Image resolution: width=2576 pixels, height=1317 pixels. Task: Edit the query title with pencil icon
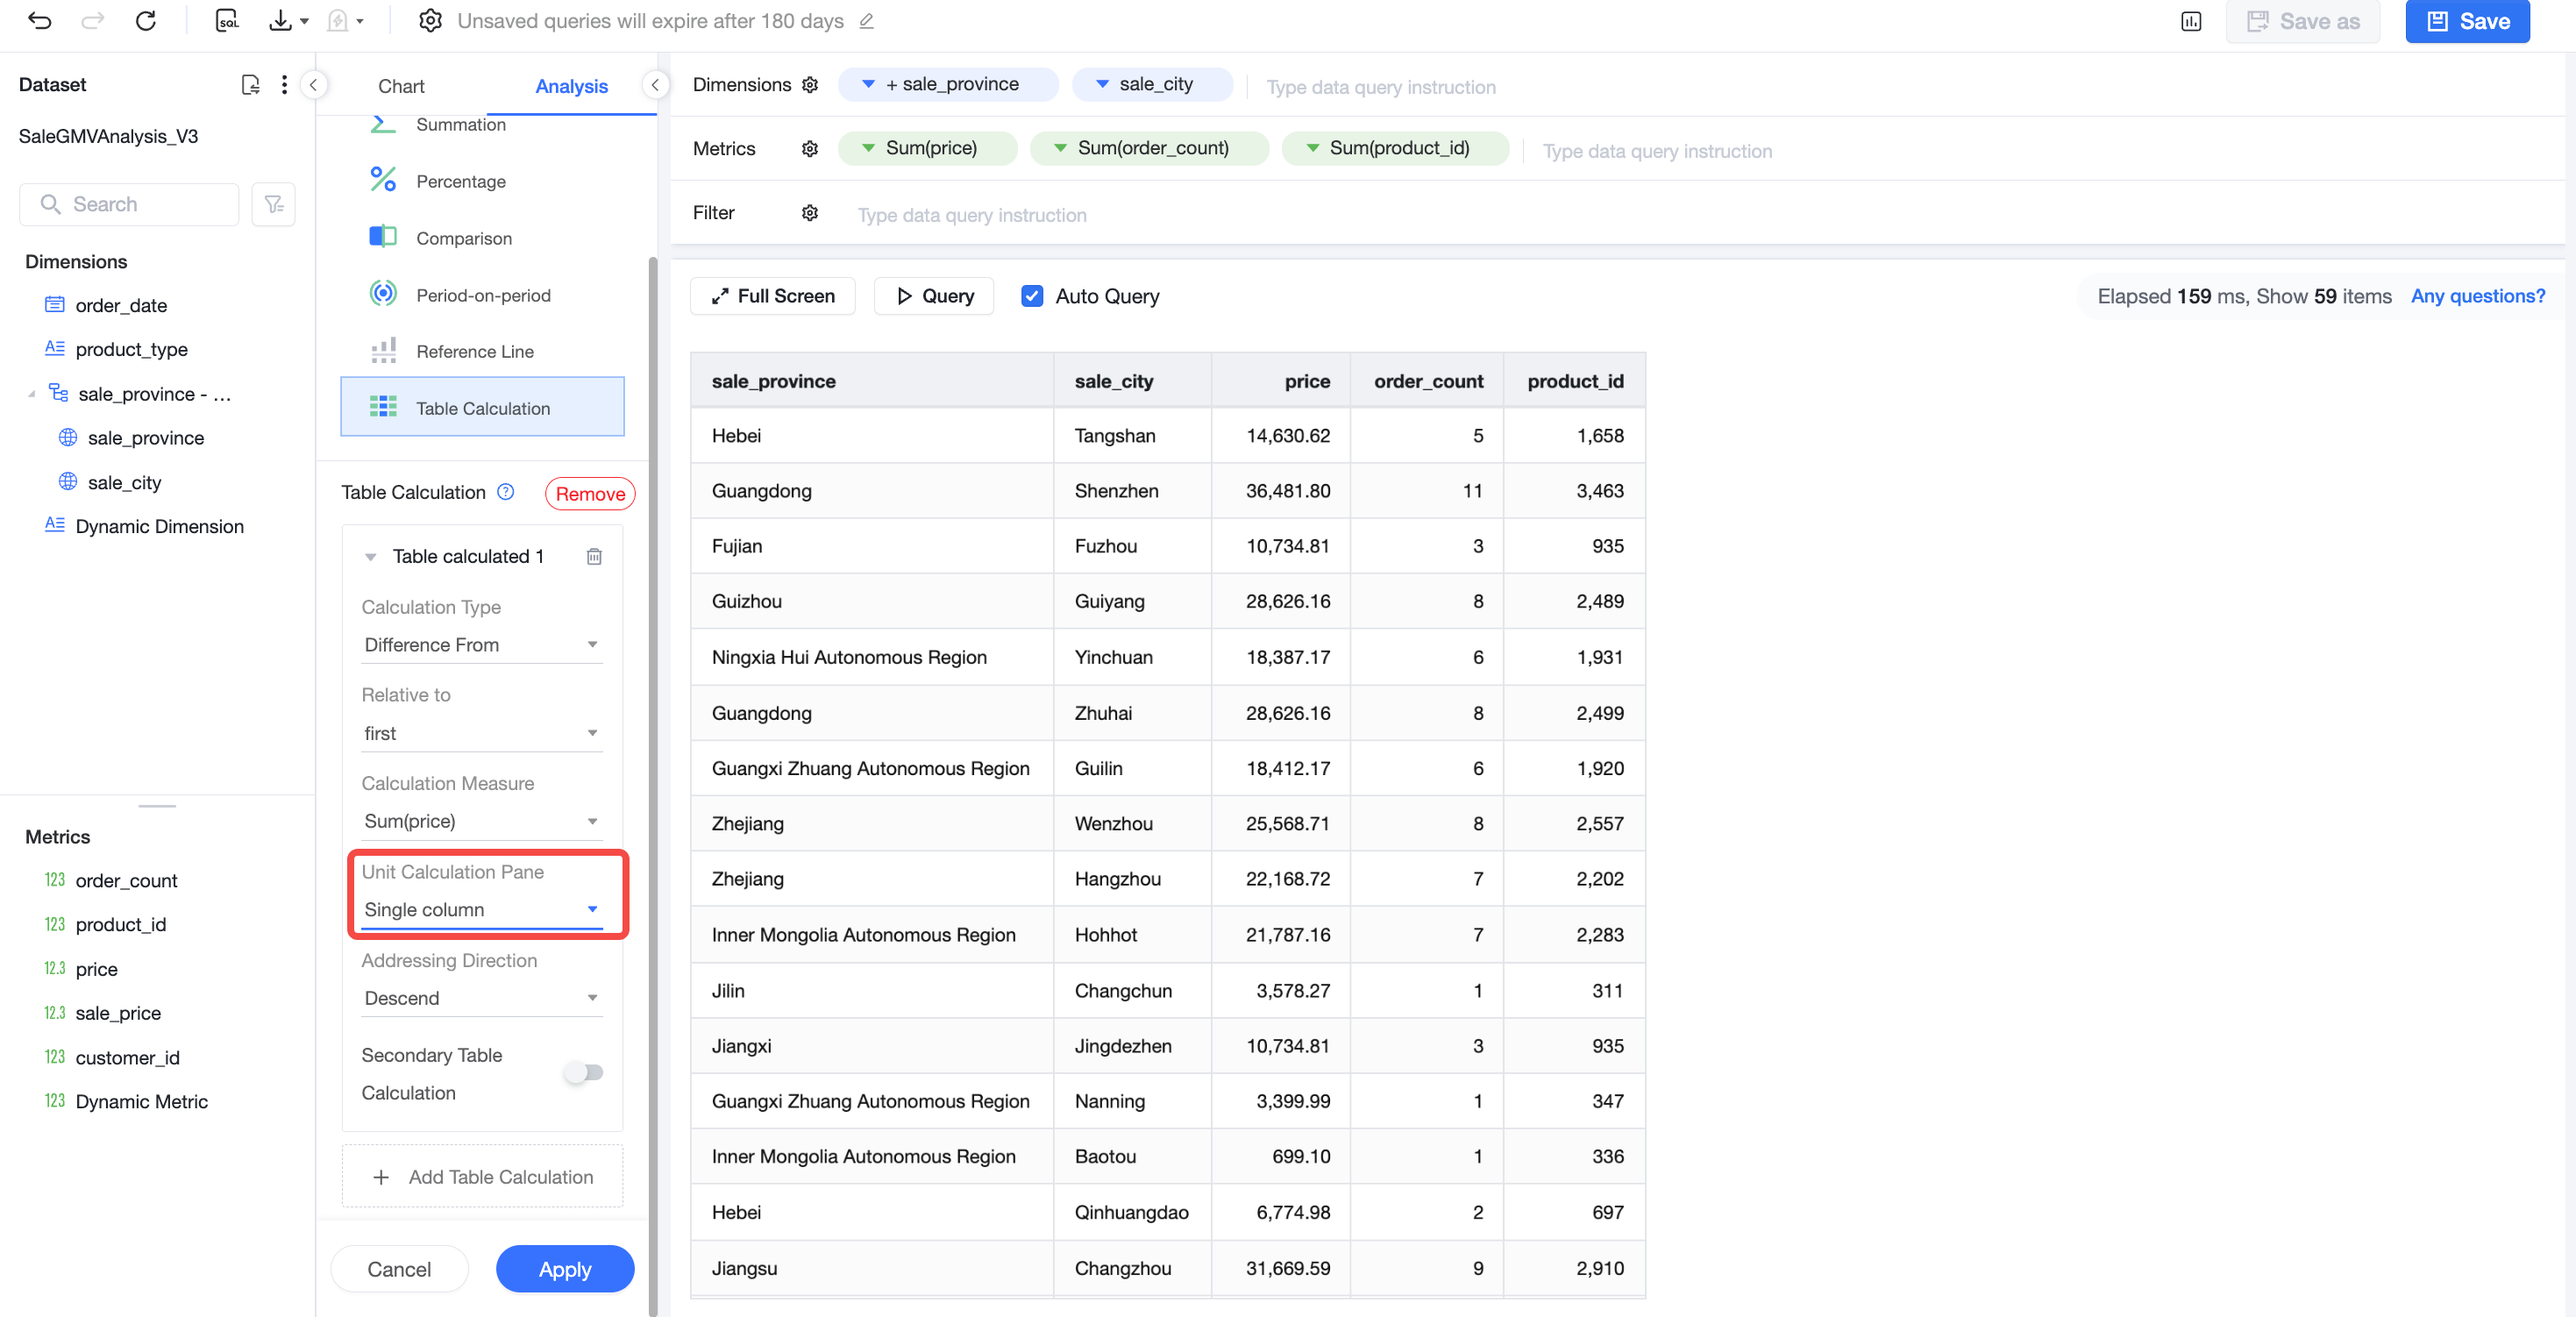[x=867, y=21]
